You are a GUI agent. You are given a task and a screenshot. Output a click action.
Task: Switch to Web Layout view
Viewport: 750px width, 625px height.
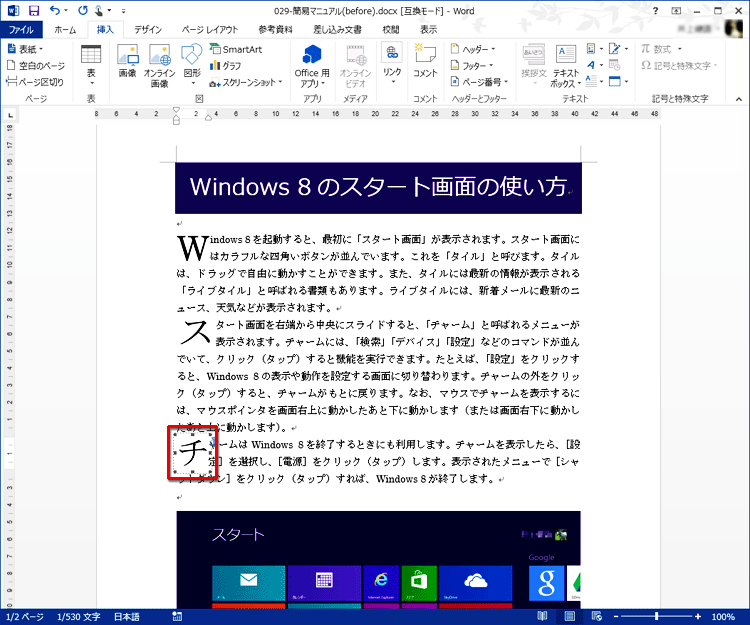point(596,616)
